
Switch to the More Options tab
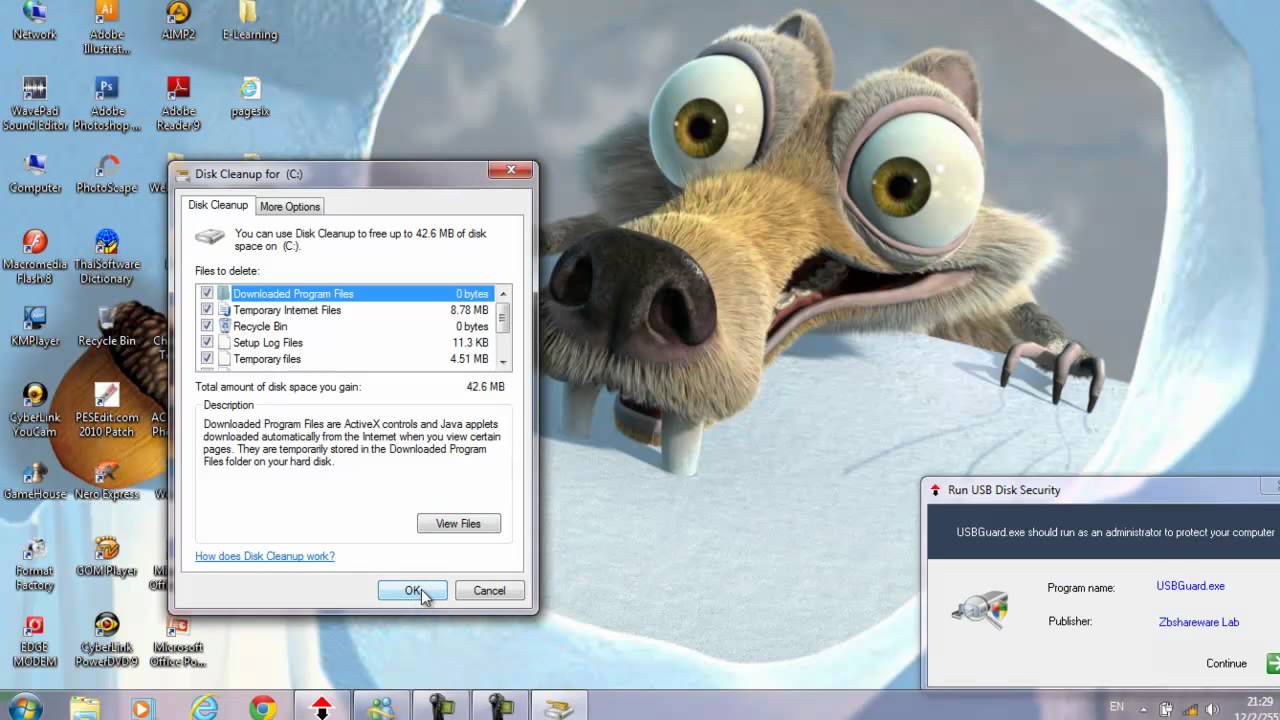(x=290, y=206)
